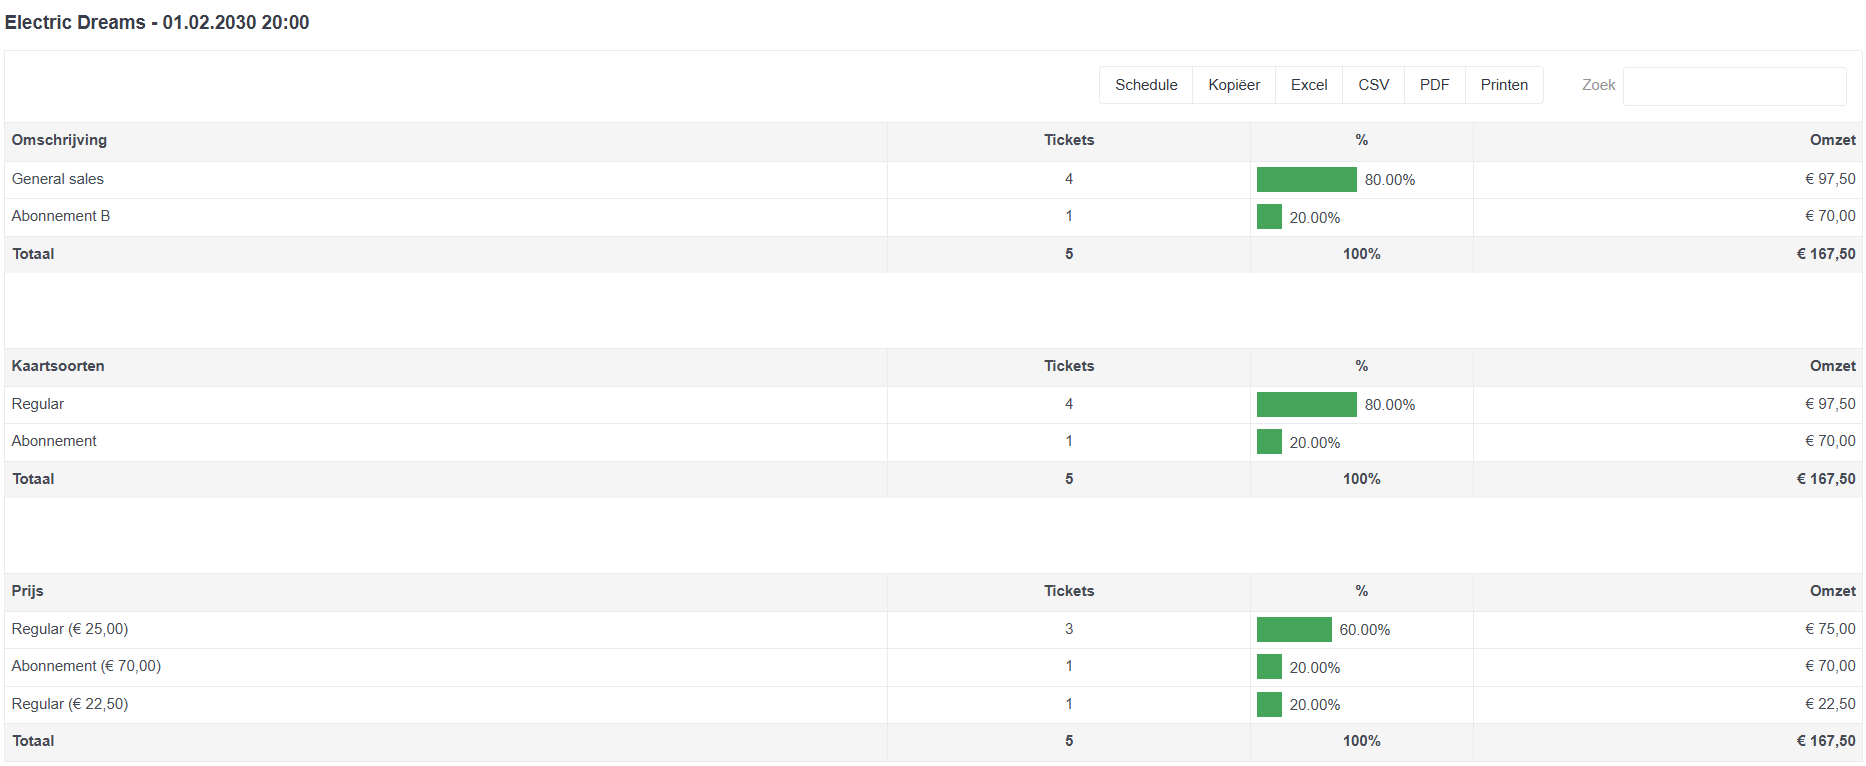Export report to Excel
The width and height of the screenshot is (1866, 766).
(x=1309, y=85)
